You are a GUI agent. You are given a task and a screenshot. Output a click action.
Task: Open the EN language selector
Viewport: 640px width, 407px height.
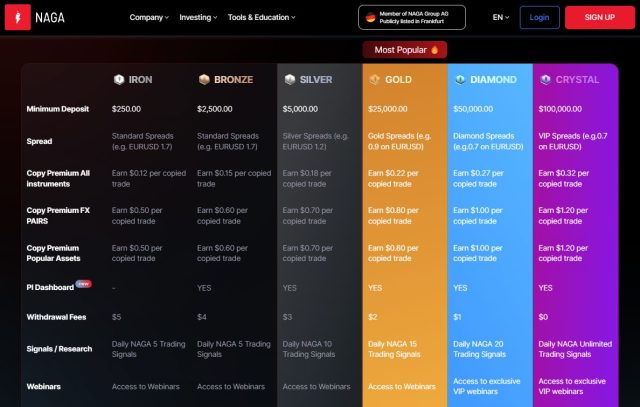point(500,17)
